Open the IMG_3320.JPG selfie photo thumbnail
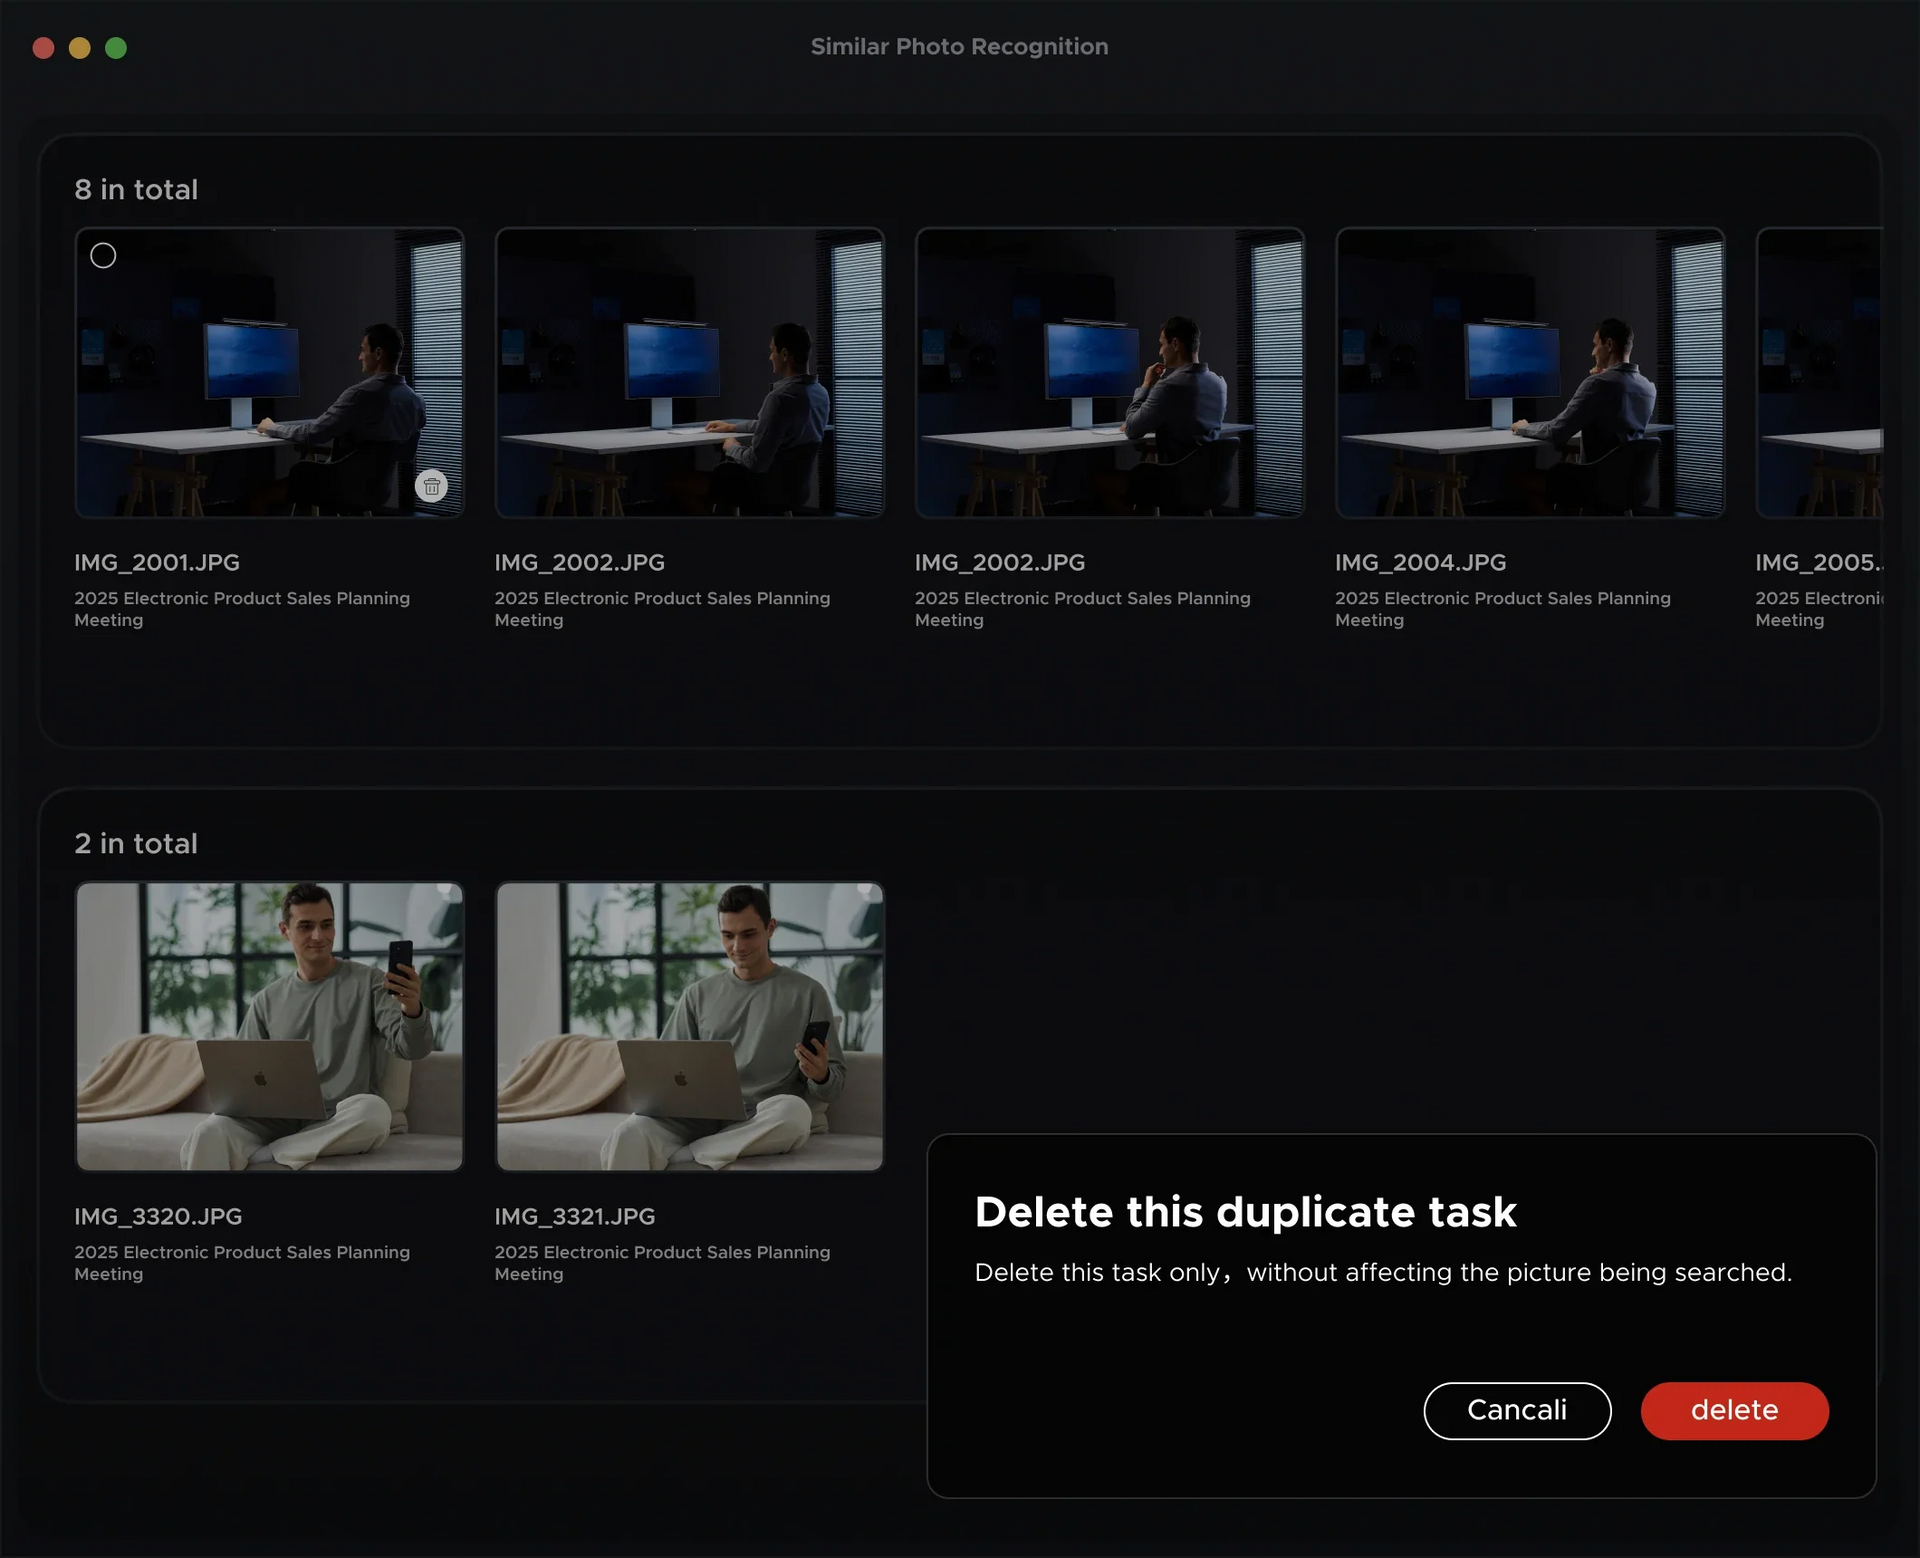 pos(269,1026)
